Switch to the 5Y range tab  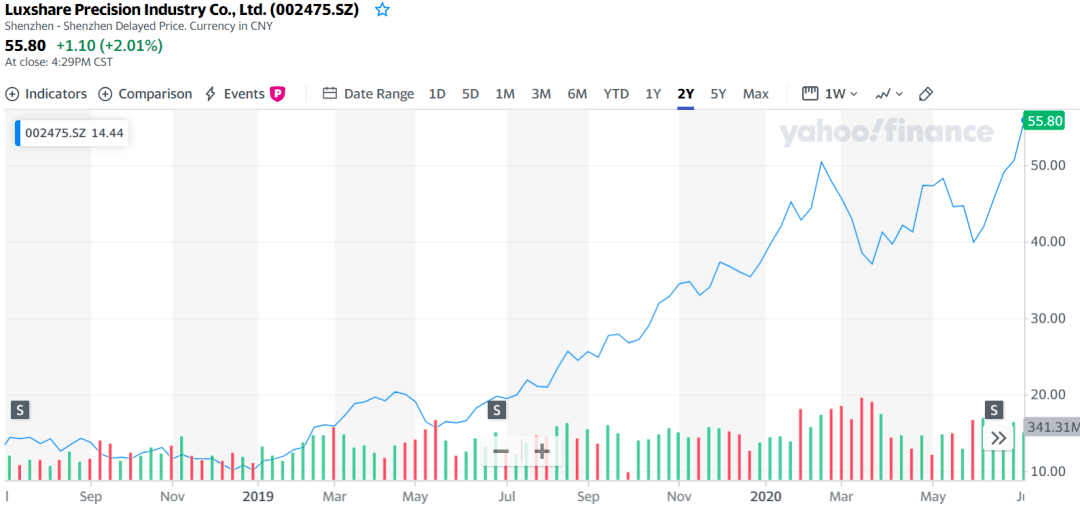coord(718,94)
